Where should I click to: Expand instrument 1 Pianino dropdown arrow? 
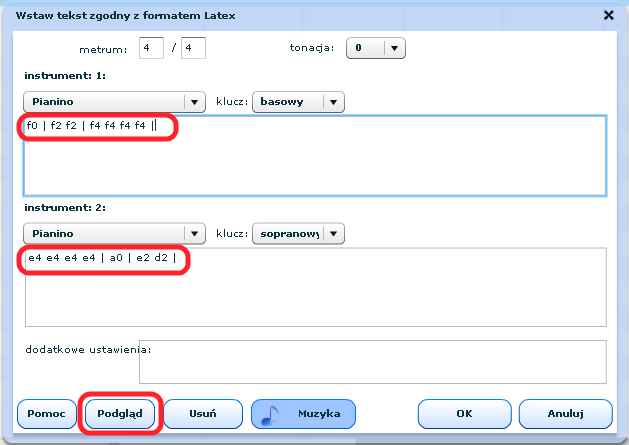click(194, 101)
